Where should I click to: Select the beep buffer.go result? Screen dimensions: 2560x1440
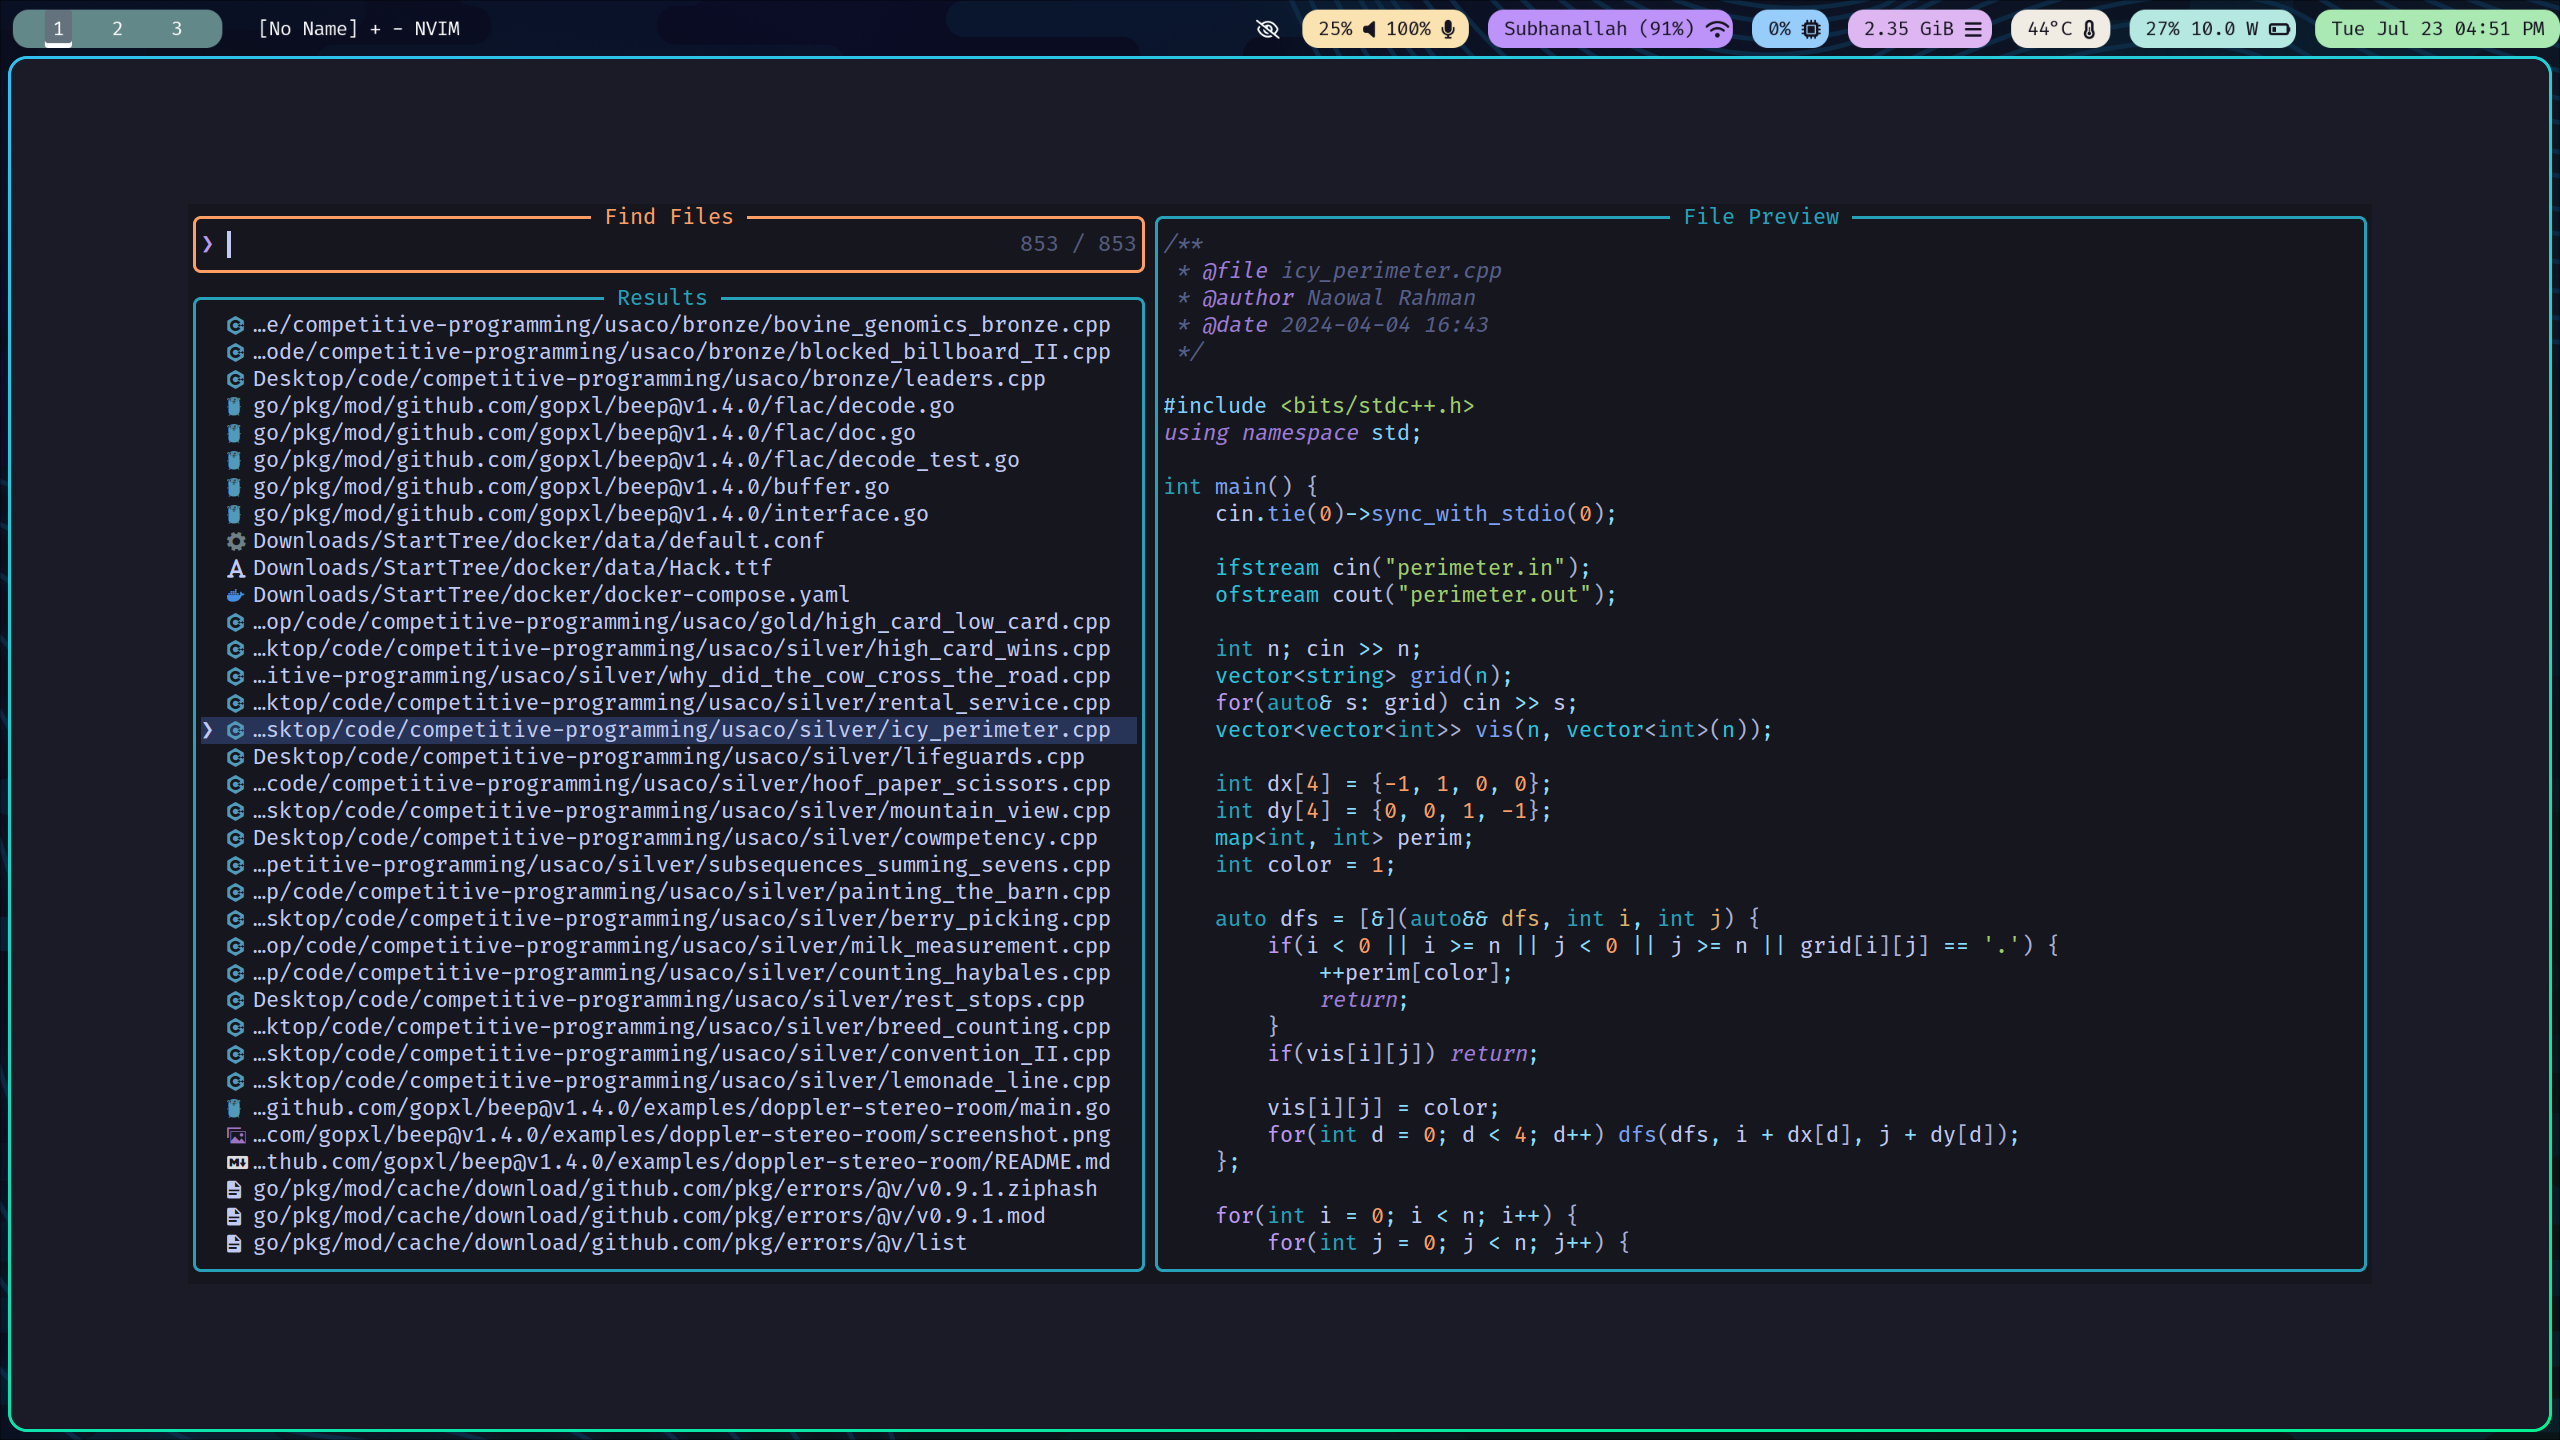[x=668, y=487]
